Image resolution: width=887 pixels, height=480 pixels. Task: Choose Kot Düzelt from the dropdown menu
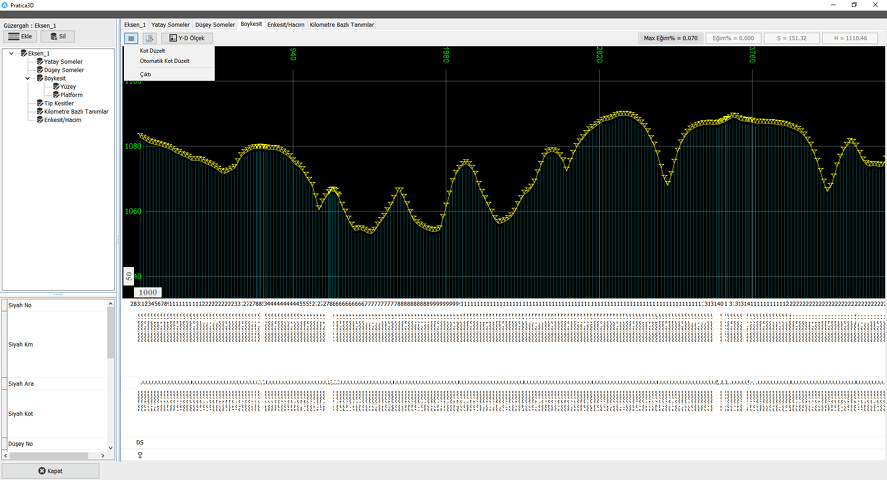coord(153,50)
